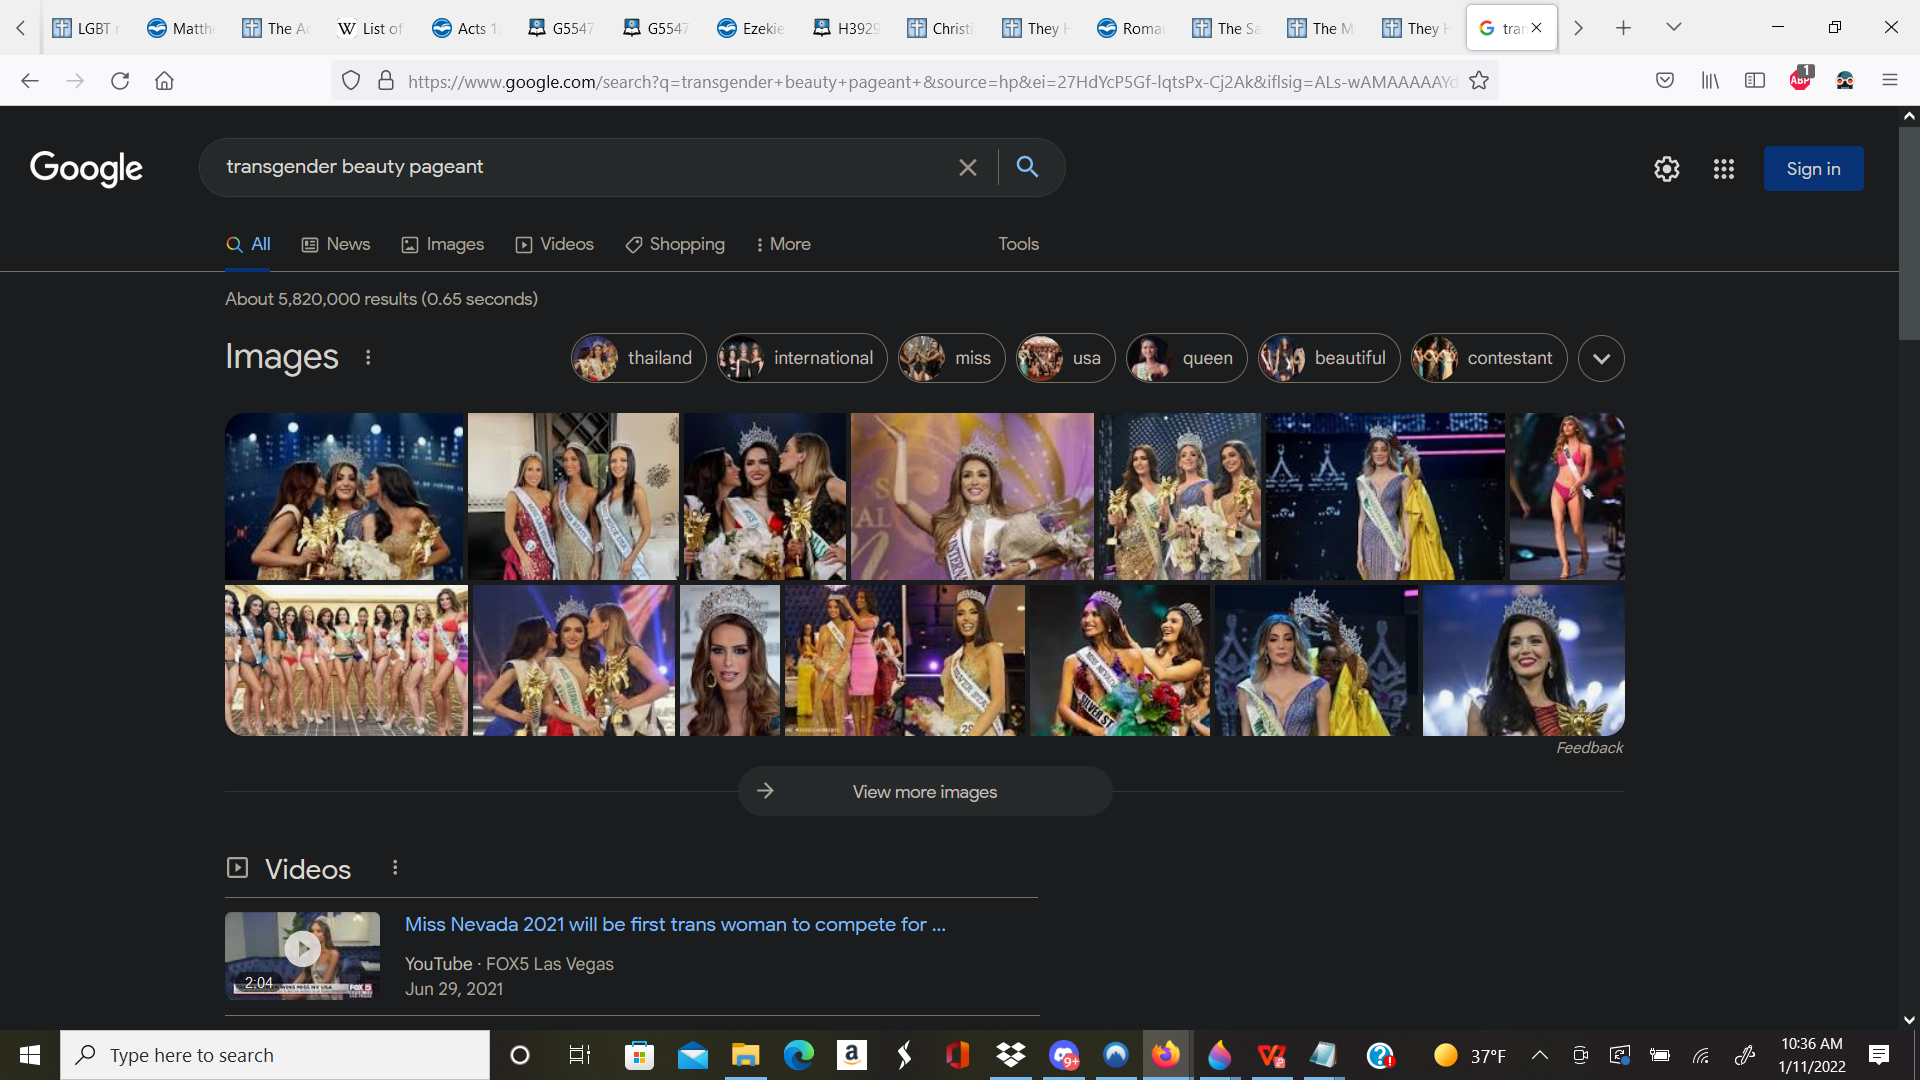
Task: Filter images by queen chip
Action: [1186, 358]
